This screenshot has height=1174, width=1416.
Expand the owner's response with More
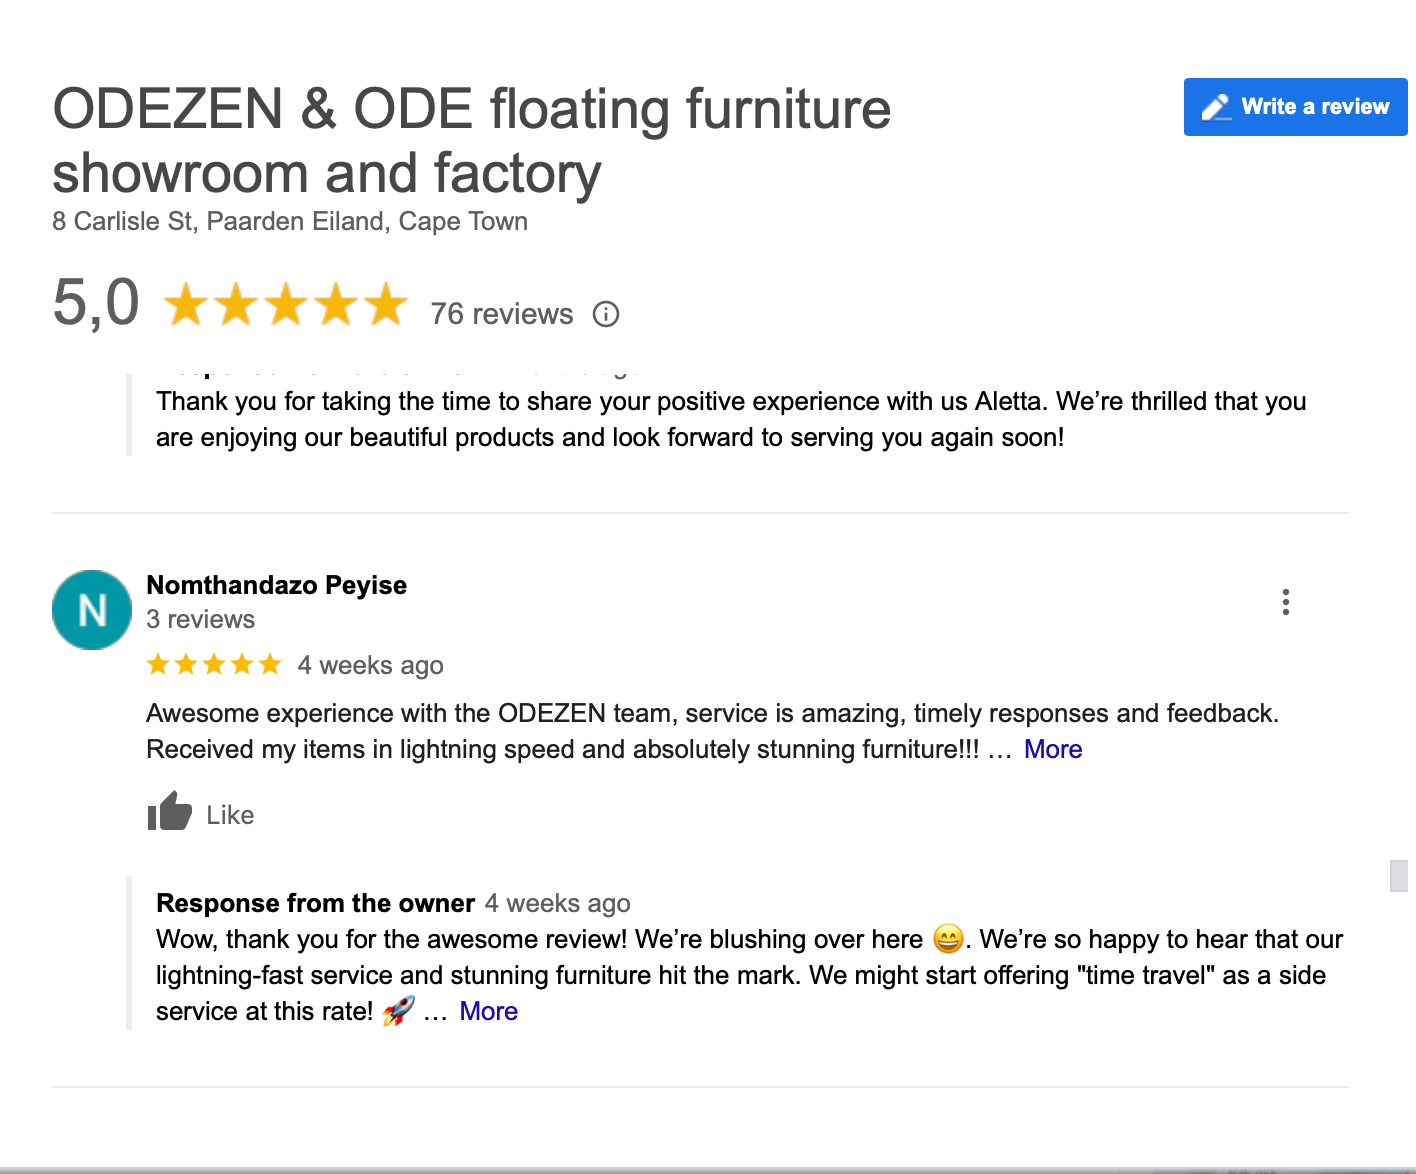[x=488, y=1011]
